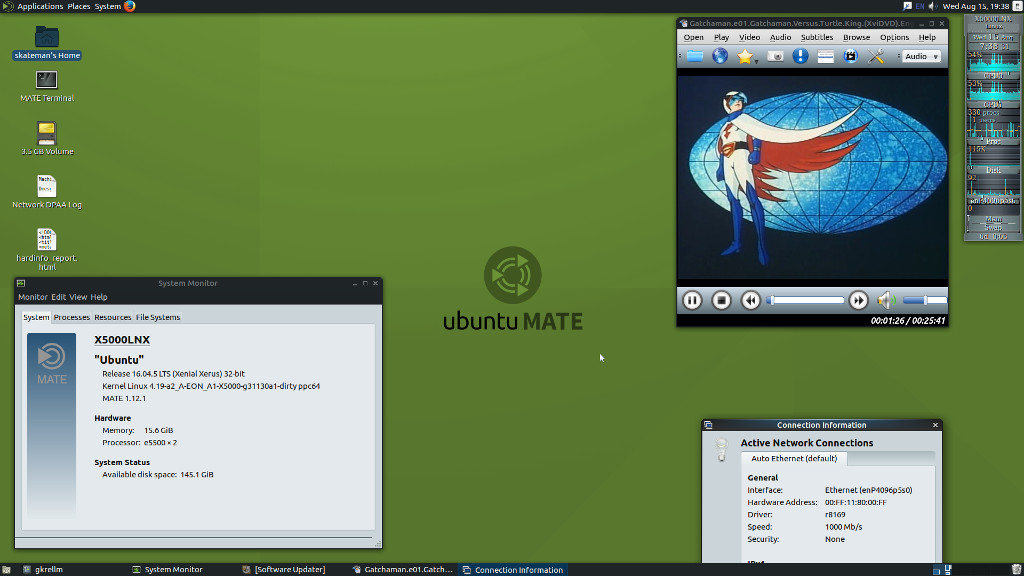The height and width of the screenshot is (576, 1024).
Task: Pause the video playback
Action: point(692,300)
